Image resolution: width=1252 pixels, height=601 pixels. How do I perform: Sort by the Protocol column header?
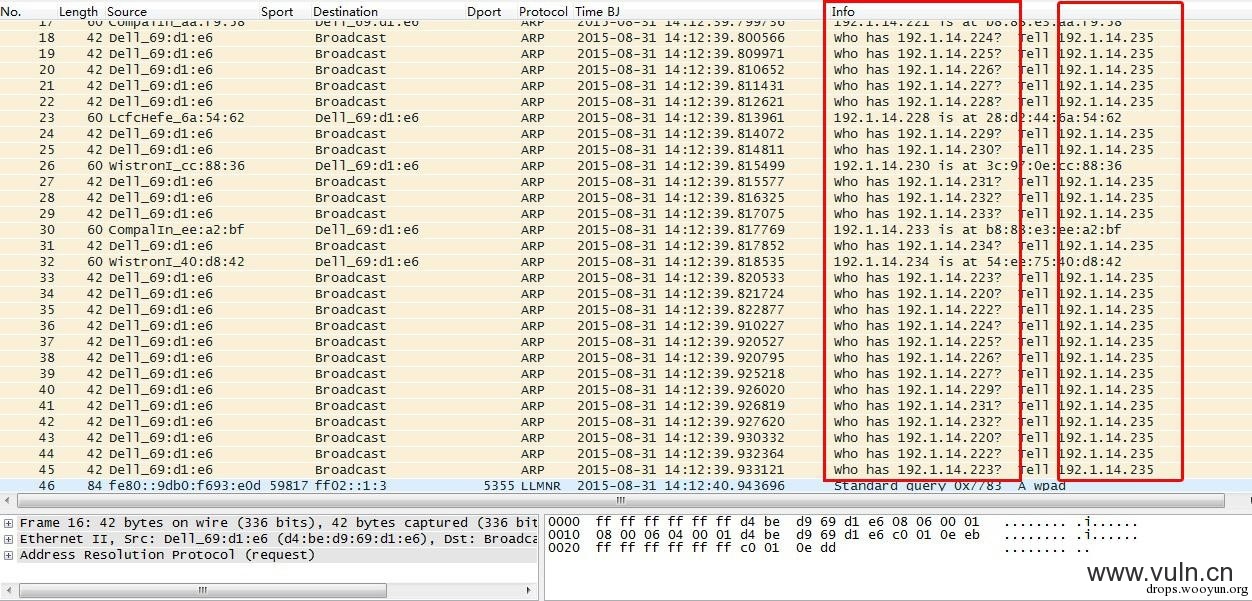543,12
